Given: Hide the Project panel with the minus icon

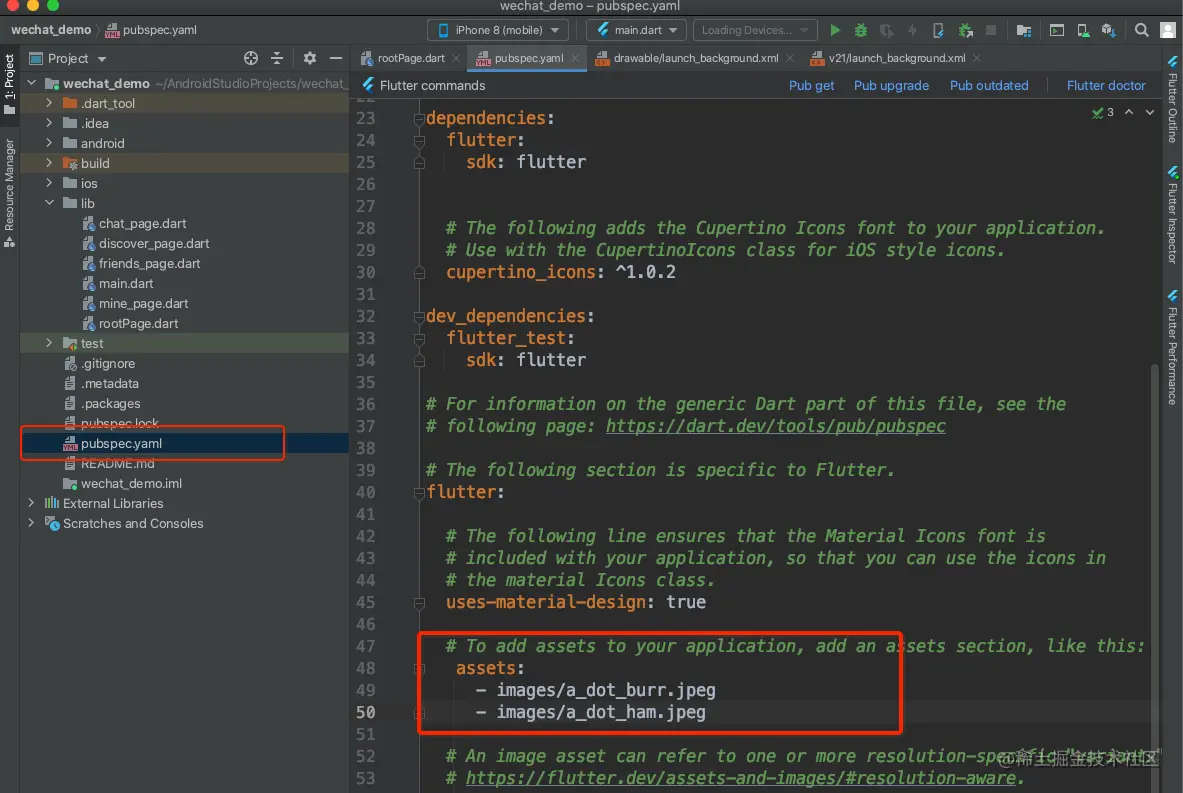Looking at the screenshot, I should point(336,58).
